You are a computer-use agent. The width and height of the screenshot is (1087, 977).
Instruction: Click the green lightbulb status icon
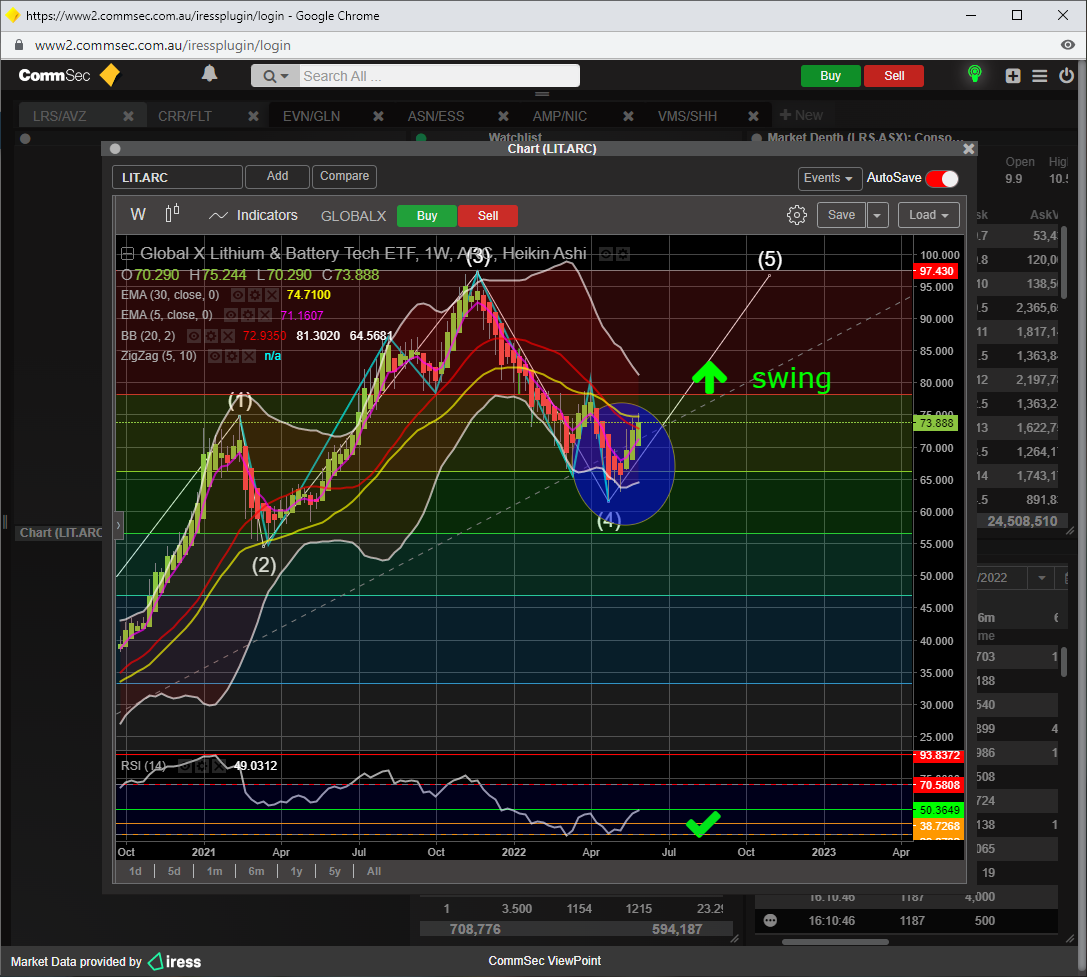[x=975, y=74]
